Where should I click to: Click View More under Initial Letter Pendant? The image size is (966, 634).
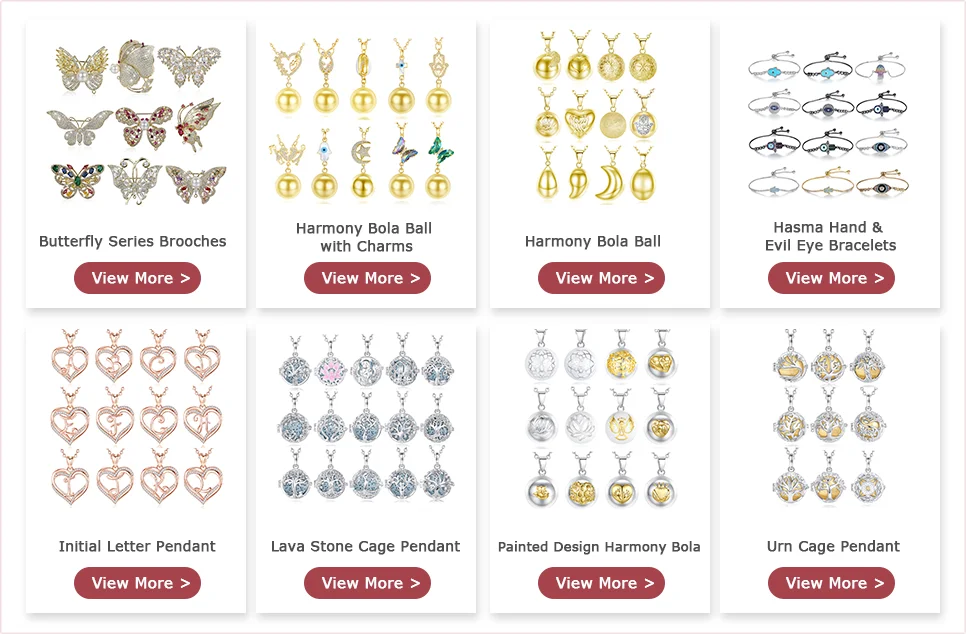137,583
